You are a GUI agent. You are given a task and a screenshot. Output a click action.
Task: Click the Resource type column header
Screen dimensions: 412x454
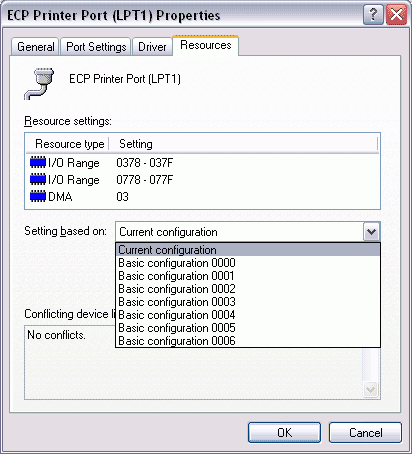click(70, 144)
